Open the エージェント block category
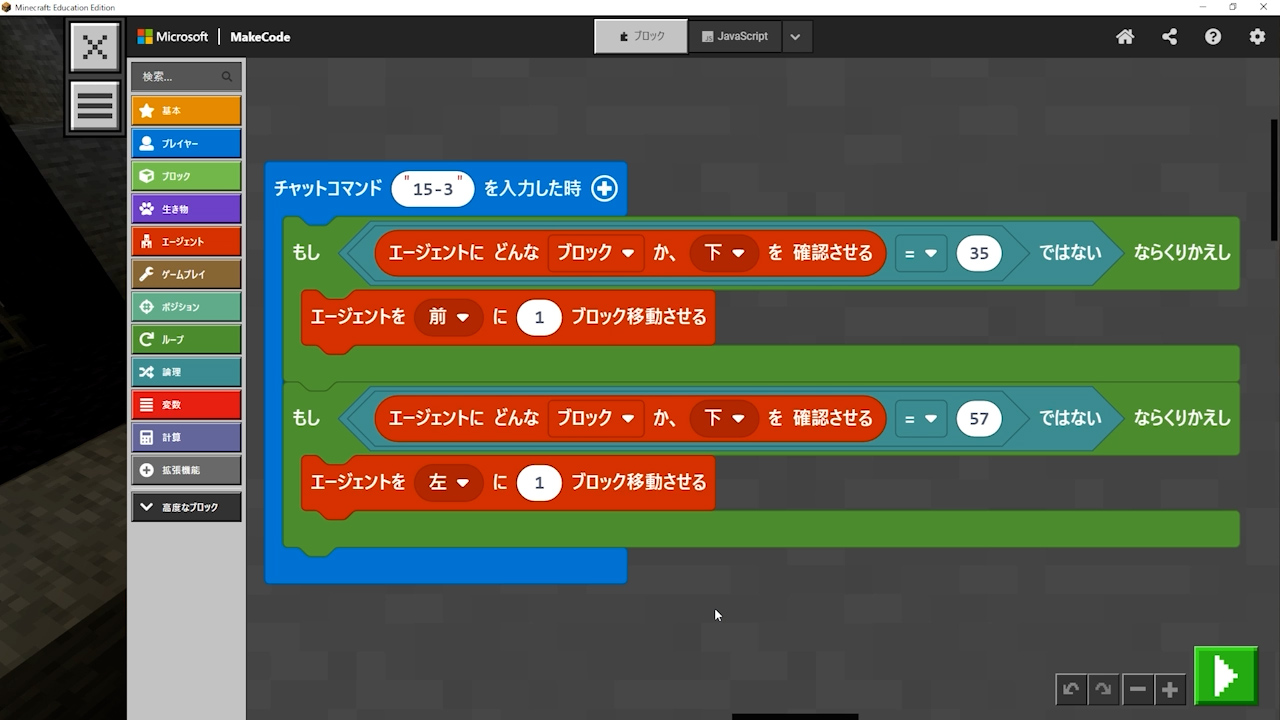1280x720 pixels. (x=186, y=241)
